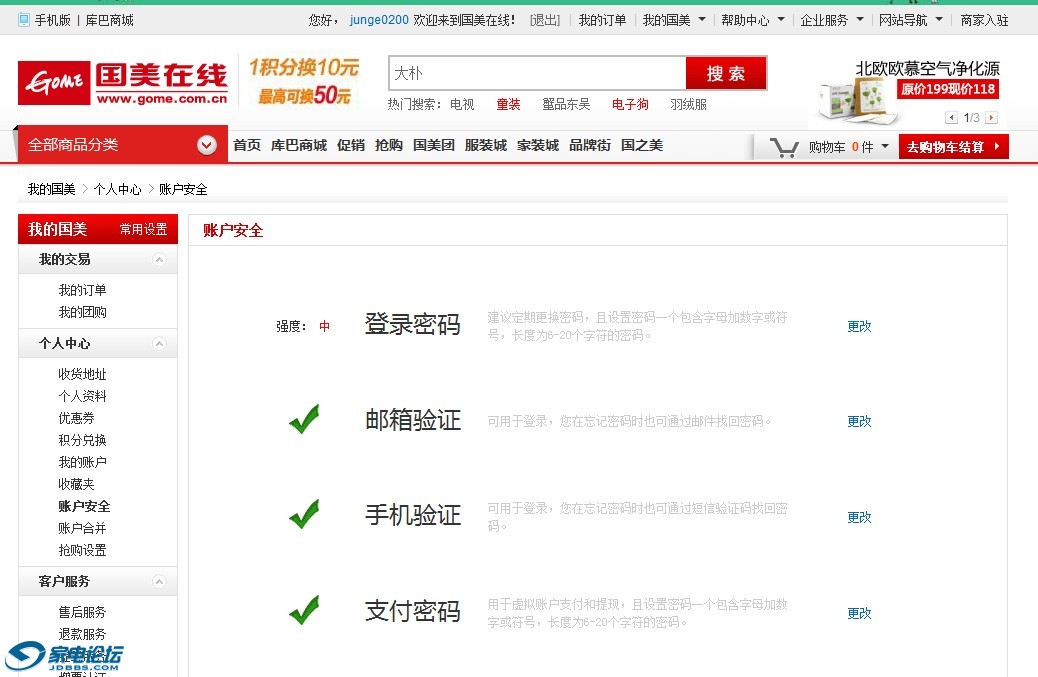Open 国之美 nav item
The width and height of the screenshot is (1038, 677).
tap(641, 145)
